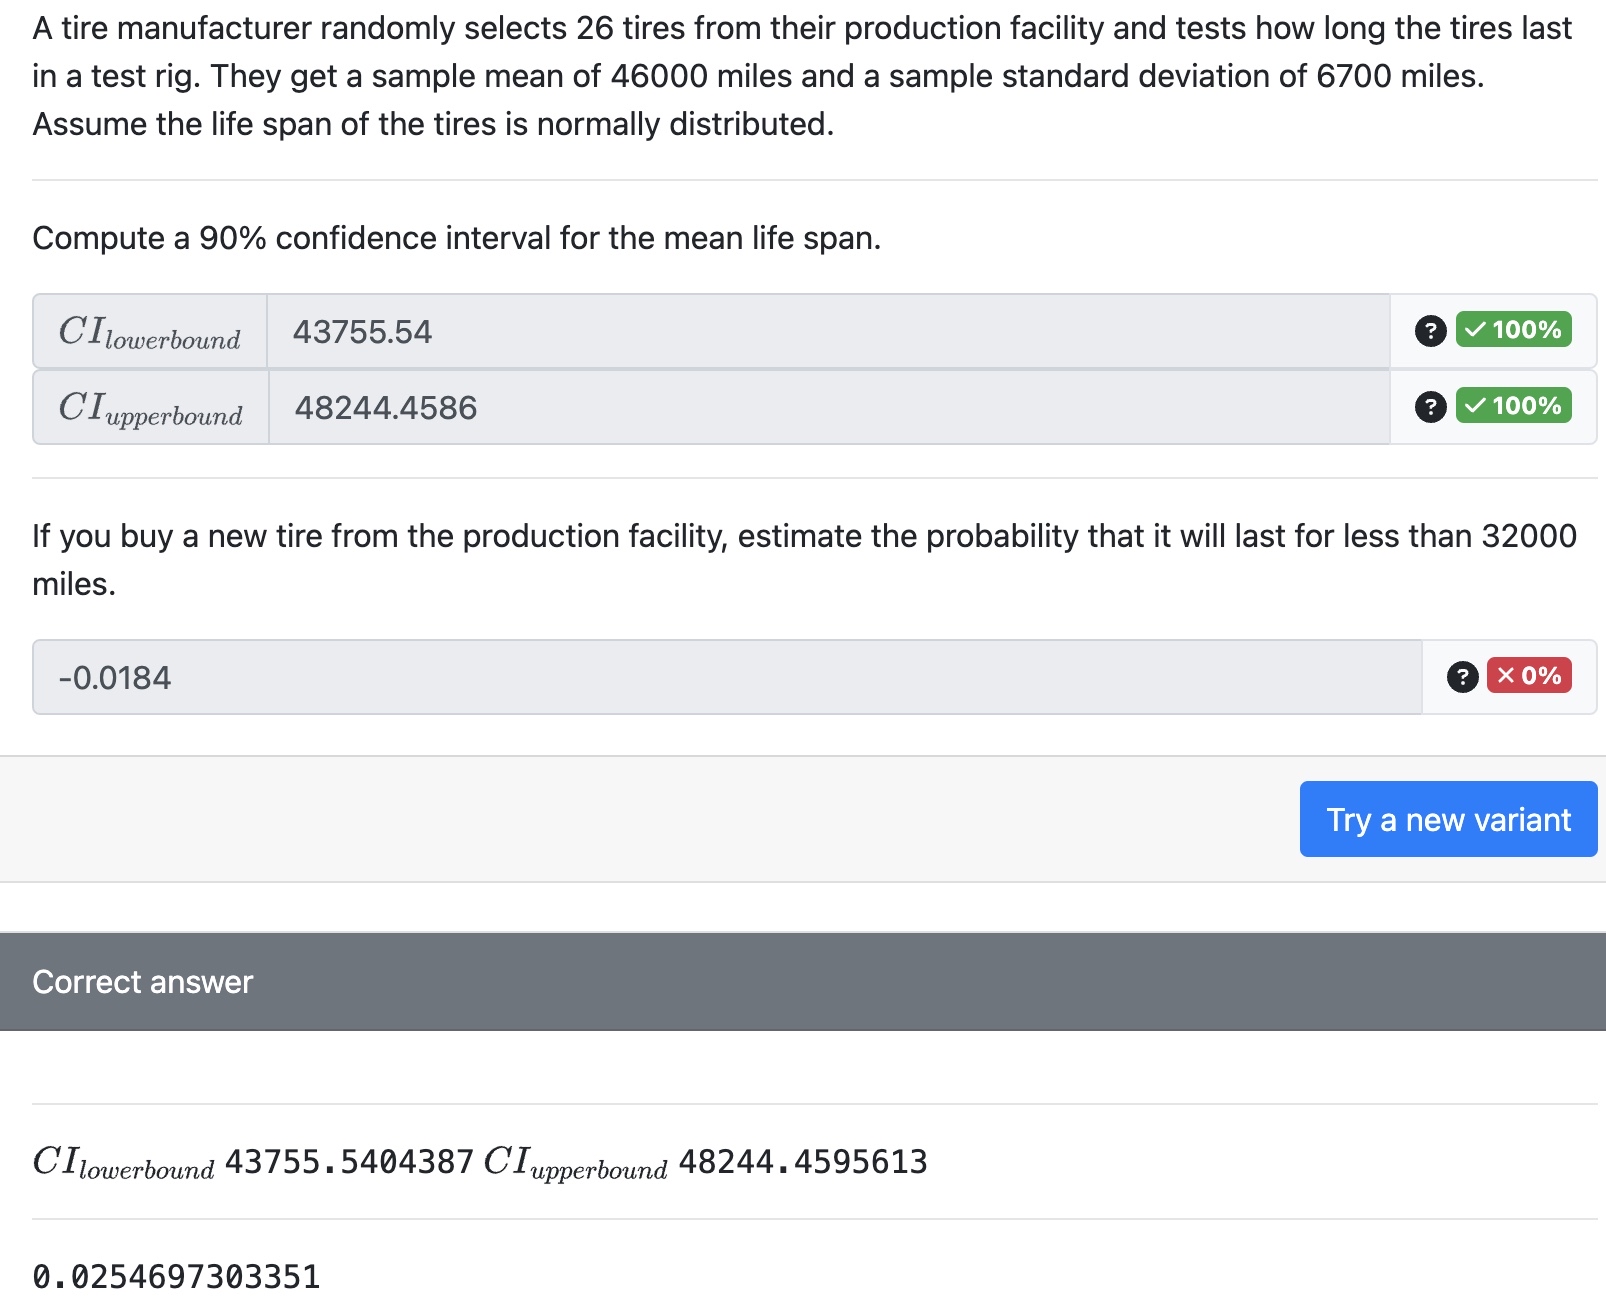Click the CI upperbound label
This screenshot has height=1310, width=1606.
click(x=150, y=406)
